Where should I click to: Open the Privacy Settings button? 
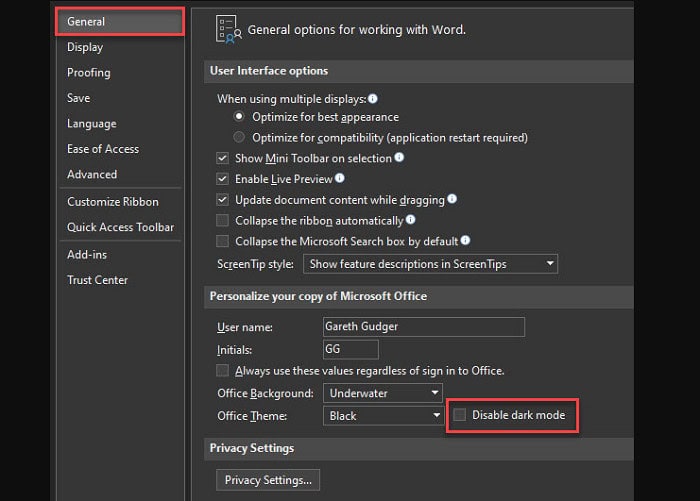268,480
